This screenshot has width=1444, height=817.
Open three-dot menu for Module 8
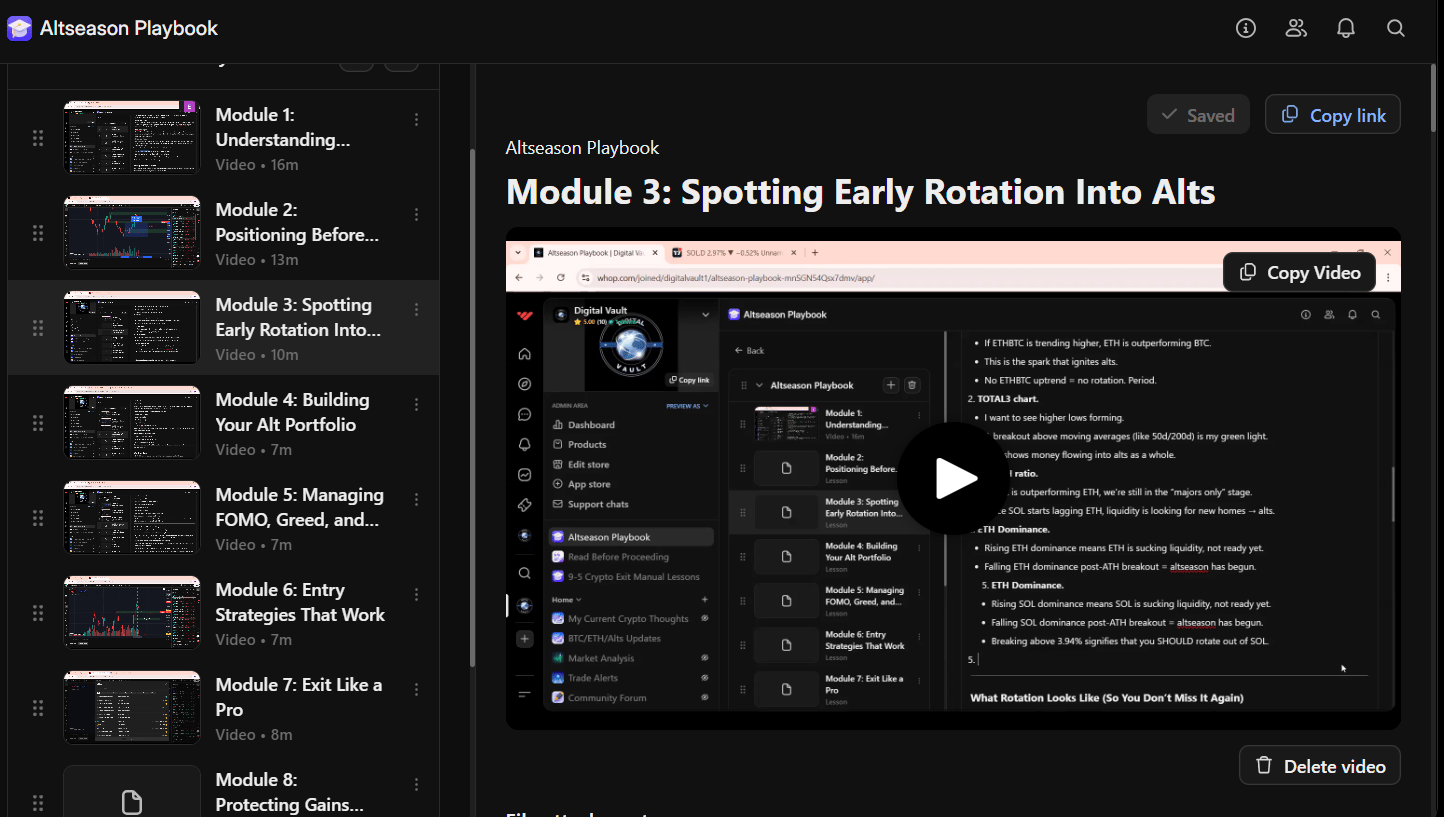click(417, 784)
